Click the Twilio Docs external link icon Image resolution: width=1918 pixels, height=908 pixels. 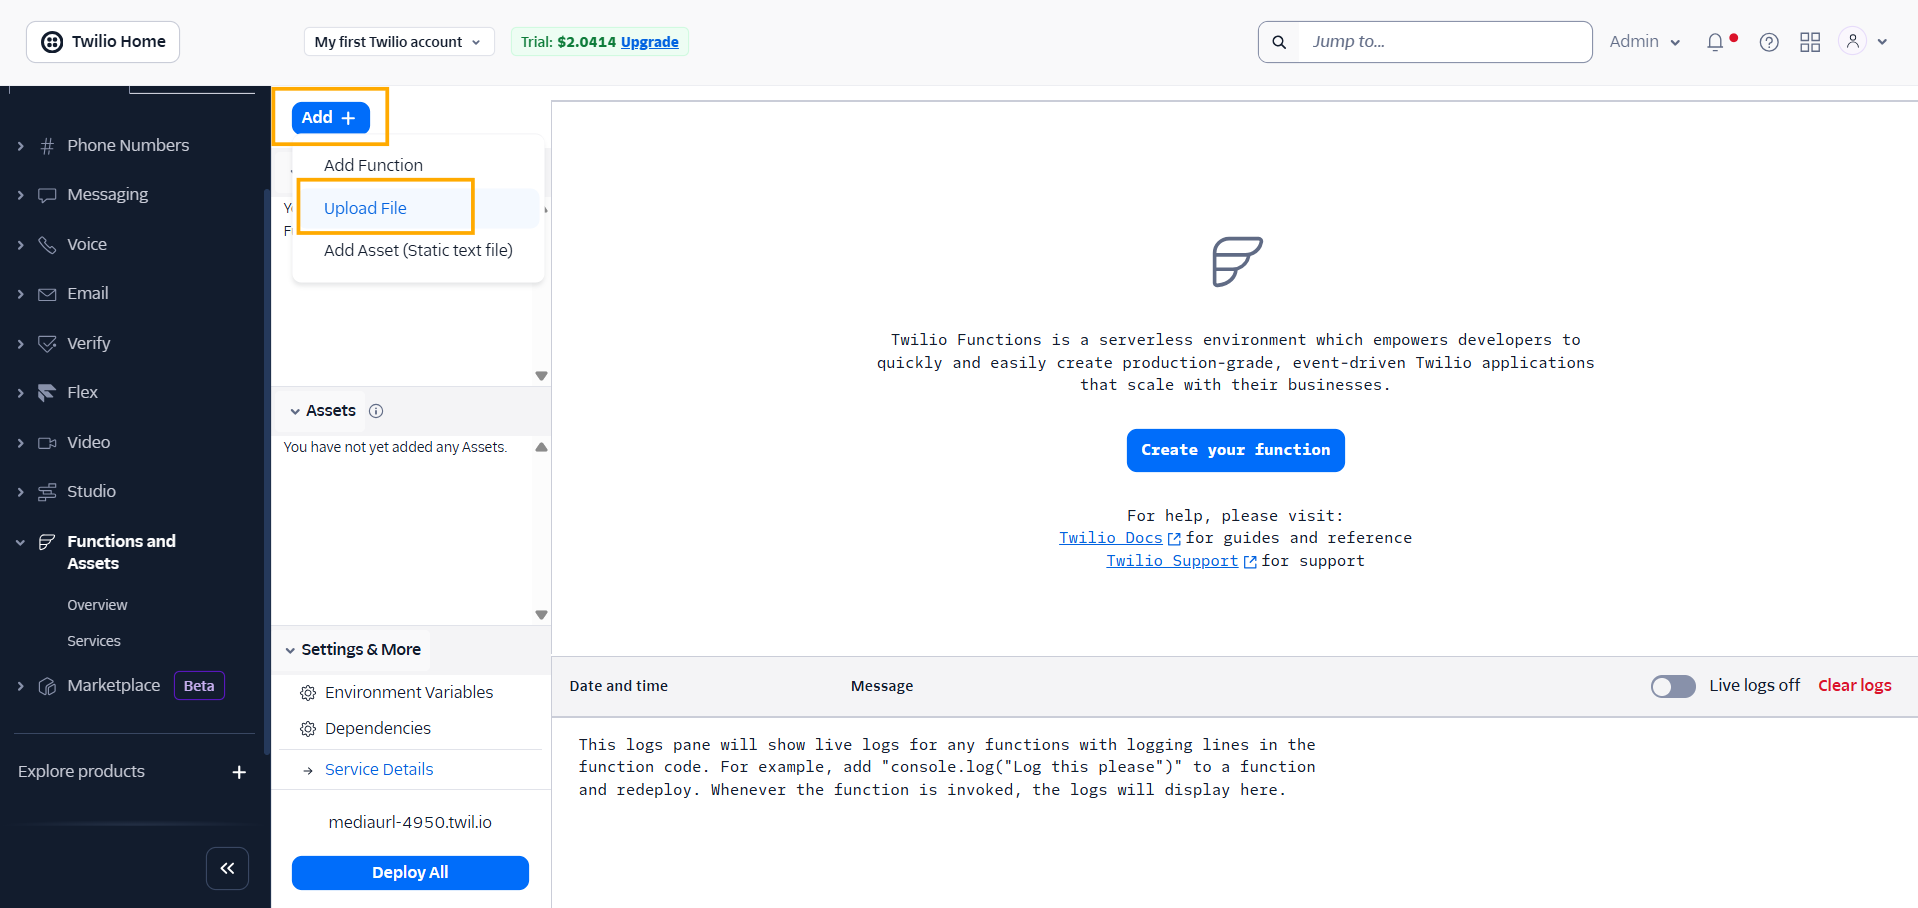point(1174,539)
